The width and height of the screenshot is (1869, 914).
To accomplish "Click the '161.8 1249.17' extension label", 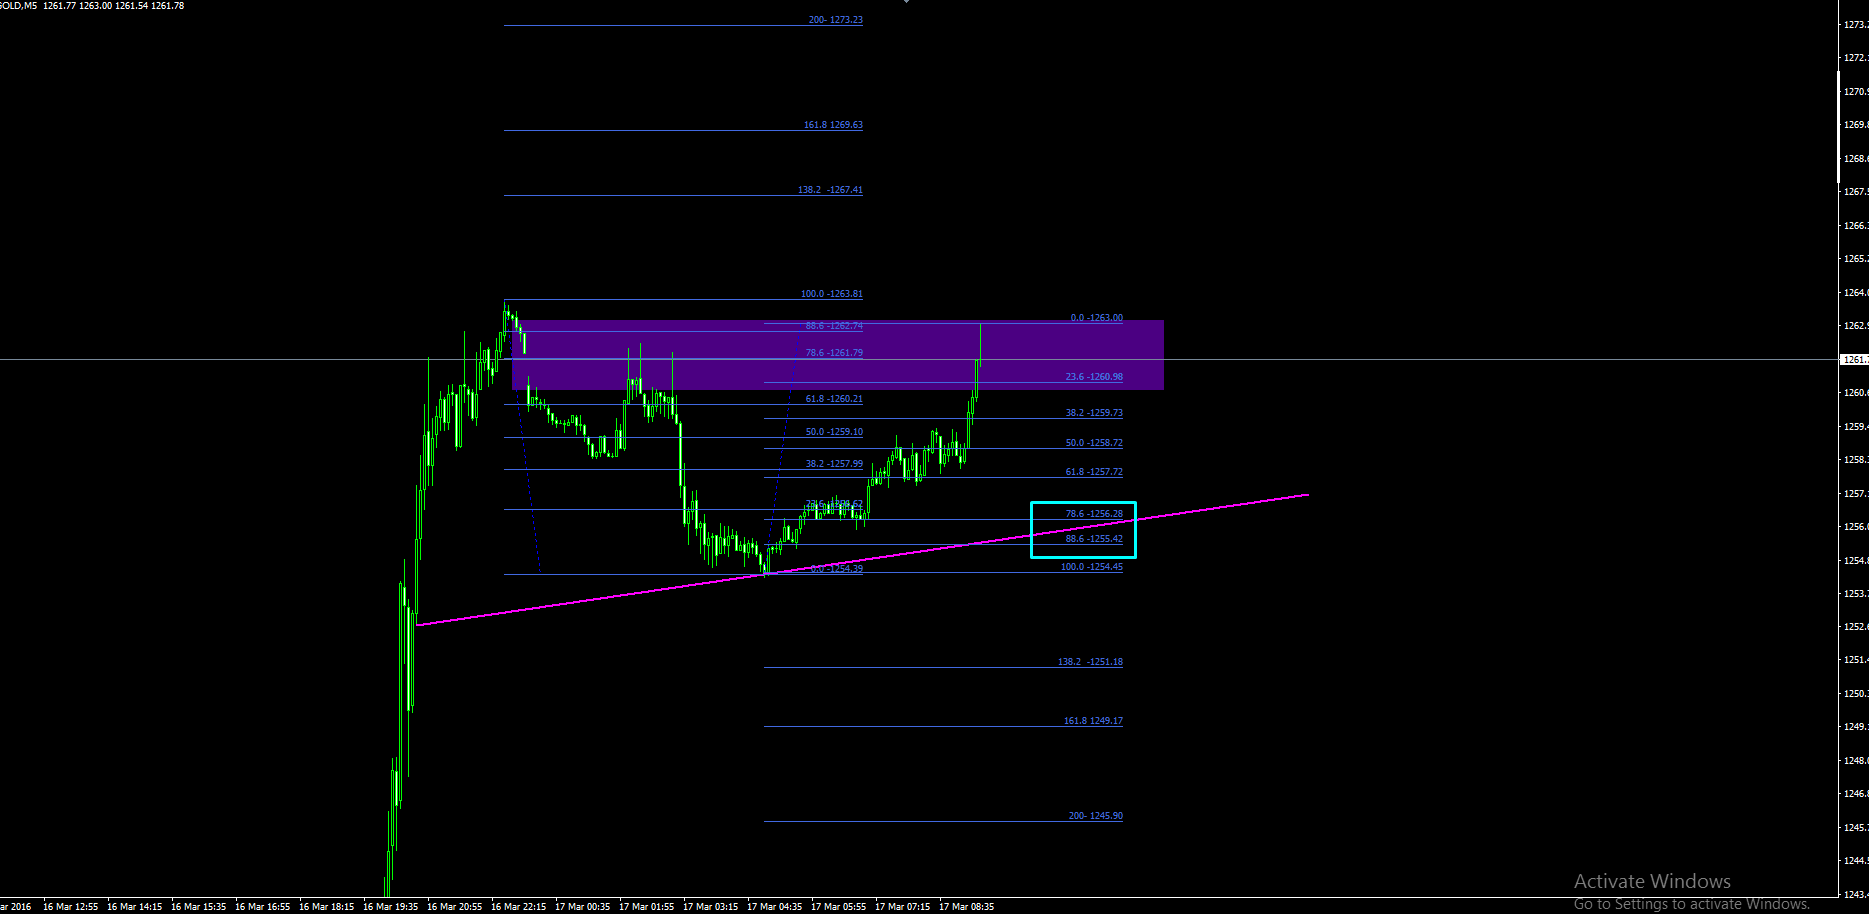I will pos(1093,721).
